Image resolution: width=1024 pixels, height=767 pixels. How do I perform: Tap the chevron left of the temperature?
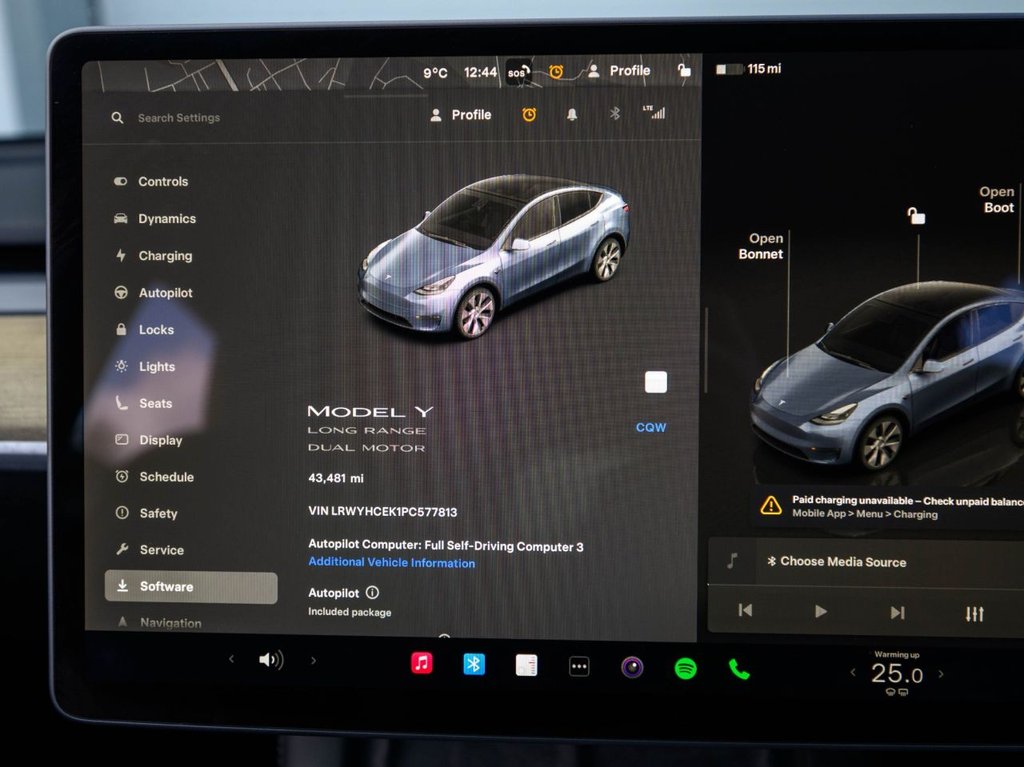pos(851,674)
